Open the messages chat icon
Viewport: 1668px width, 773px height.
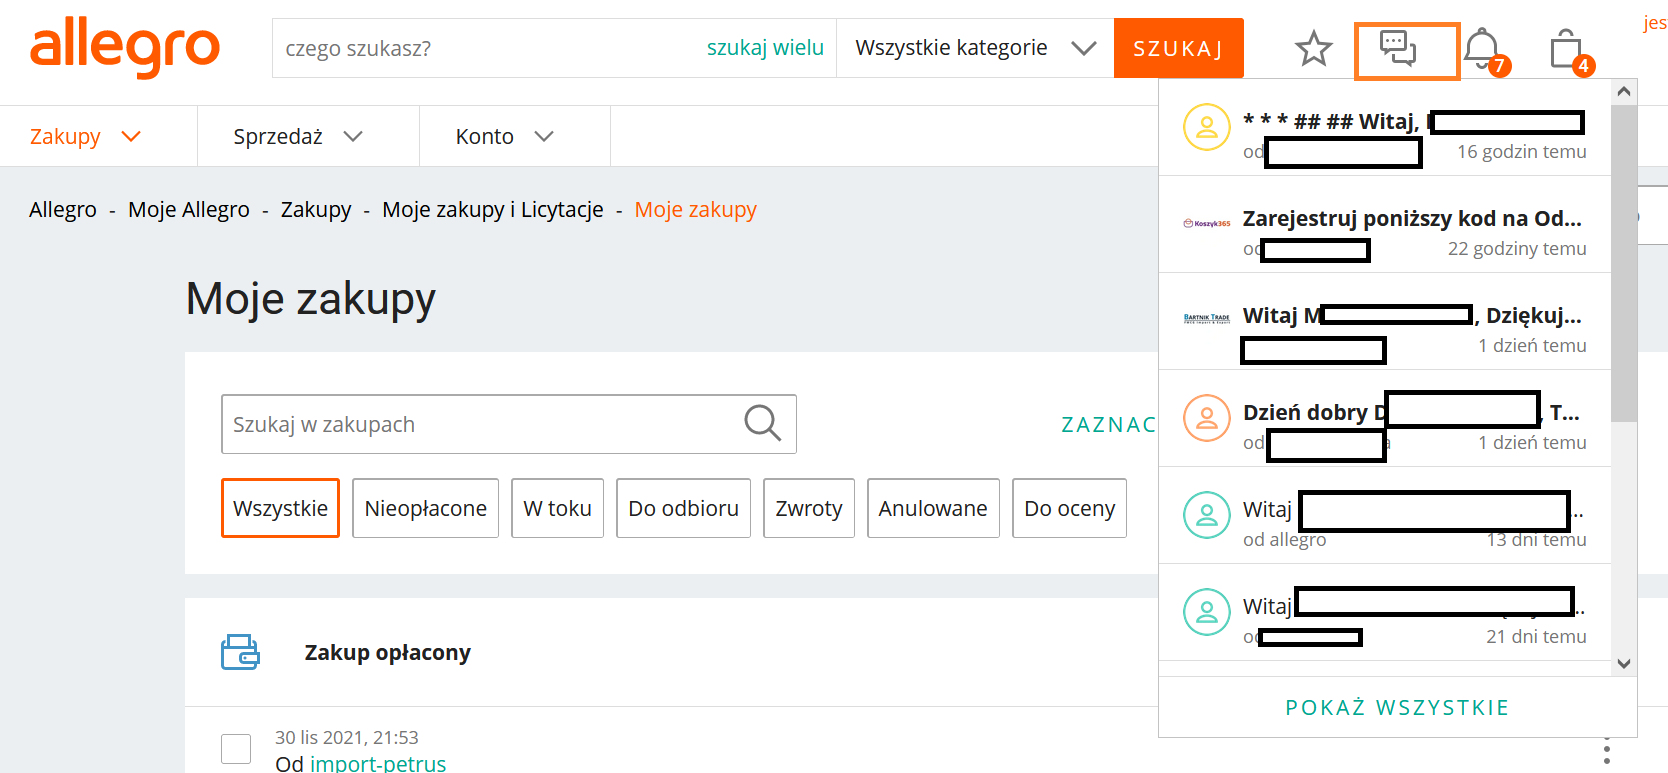[x=1398, y=48]
